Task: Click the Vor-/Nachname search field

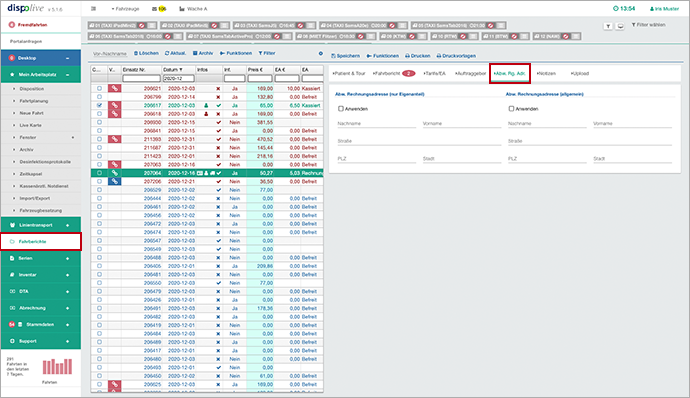Action: pyautogui.click(x=110, y=54)
